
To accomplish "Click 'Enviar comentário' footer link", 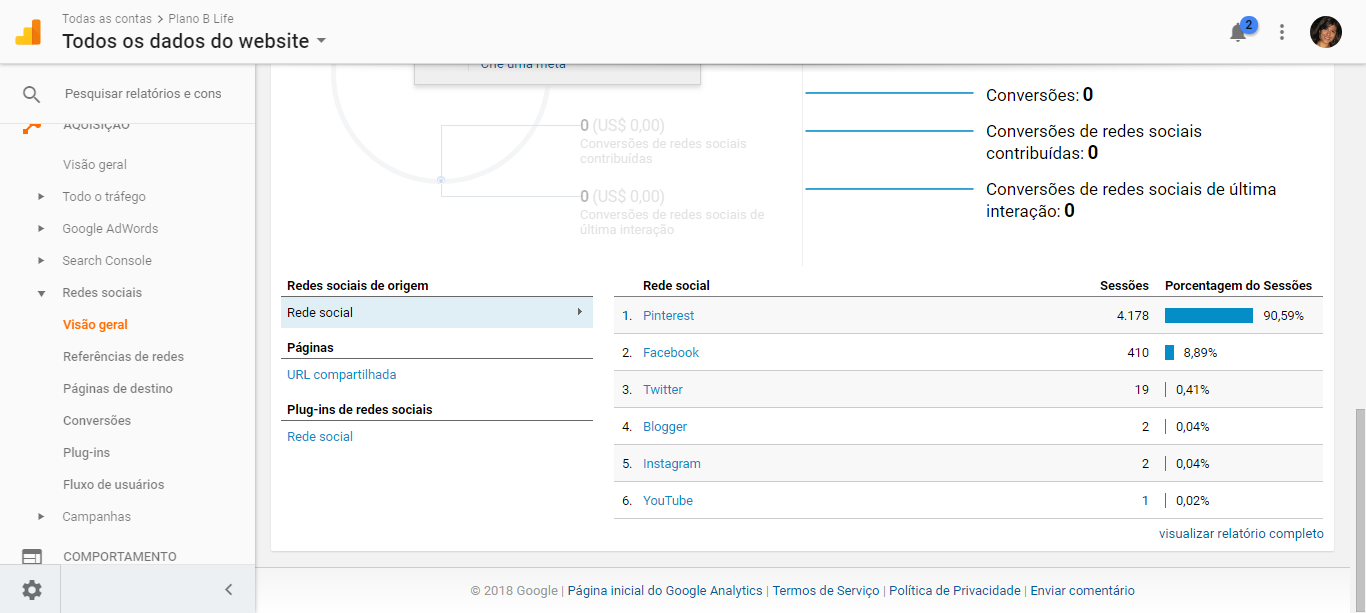I will (1083, 591).
